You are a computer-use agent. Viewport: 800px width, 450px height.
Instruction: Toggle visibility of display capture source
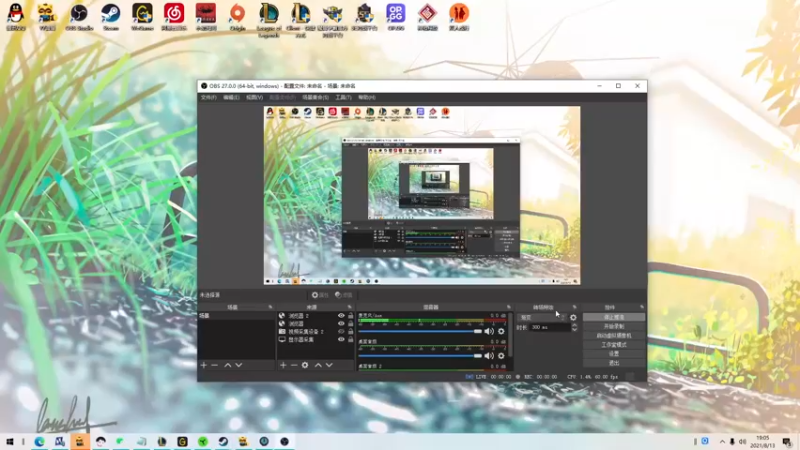point(341,339)
